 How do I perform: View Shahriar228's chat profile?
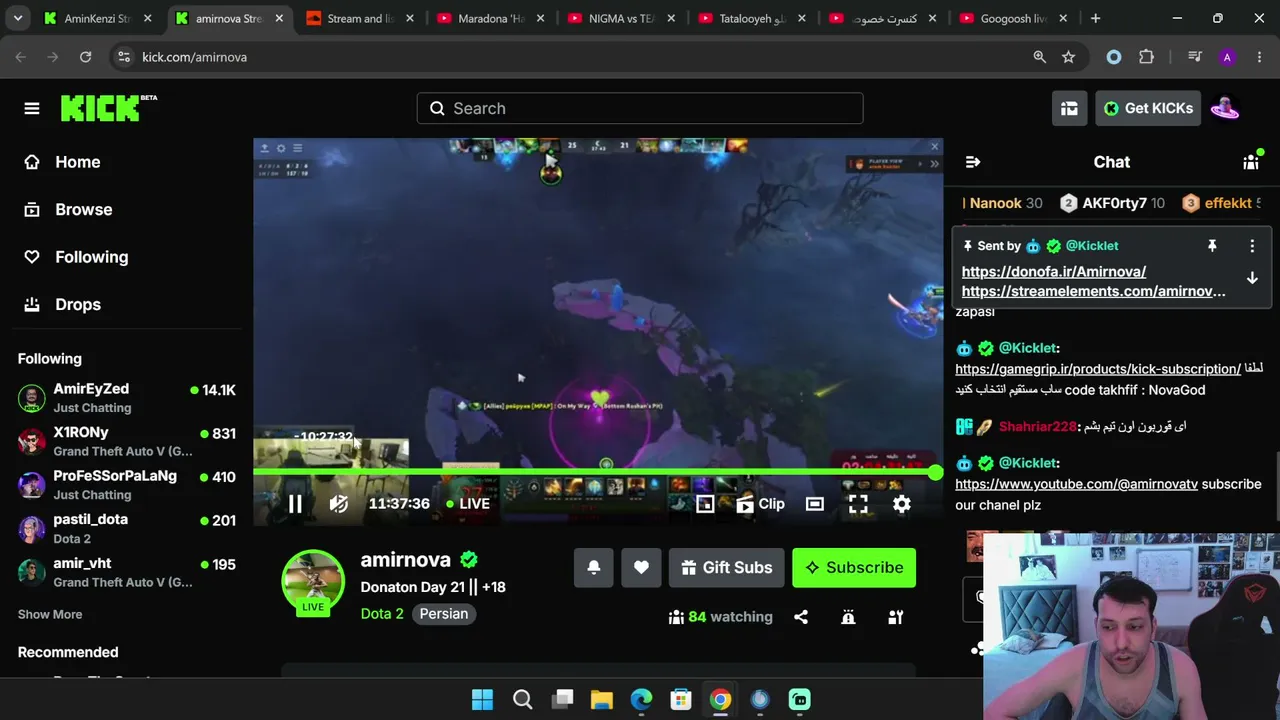(x=1038, y=427)
